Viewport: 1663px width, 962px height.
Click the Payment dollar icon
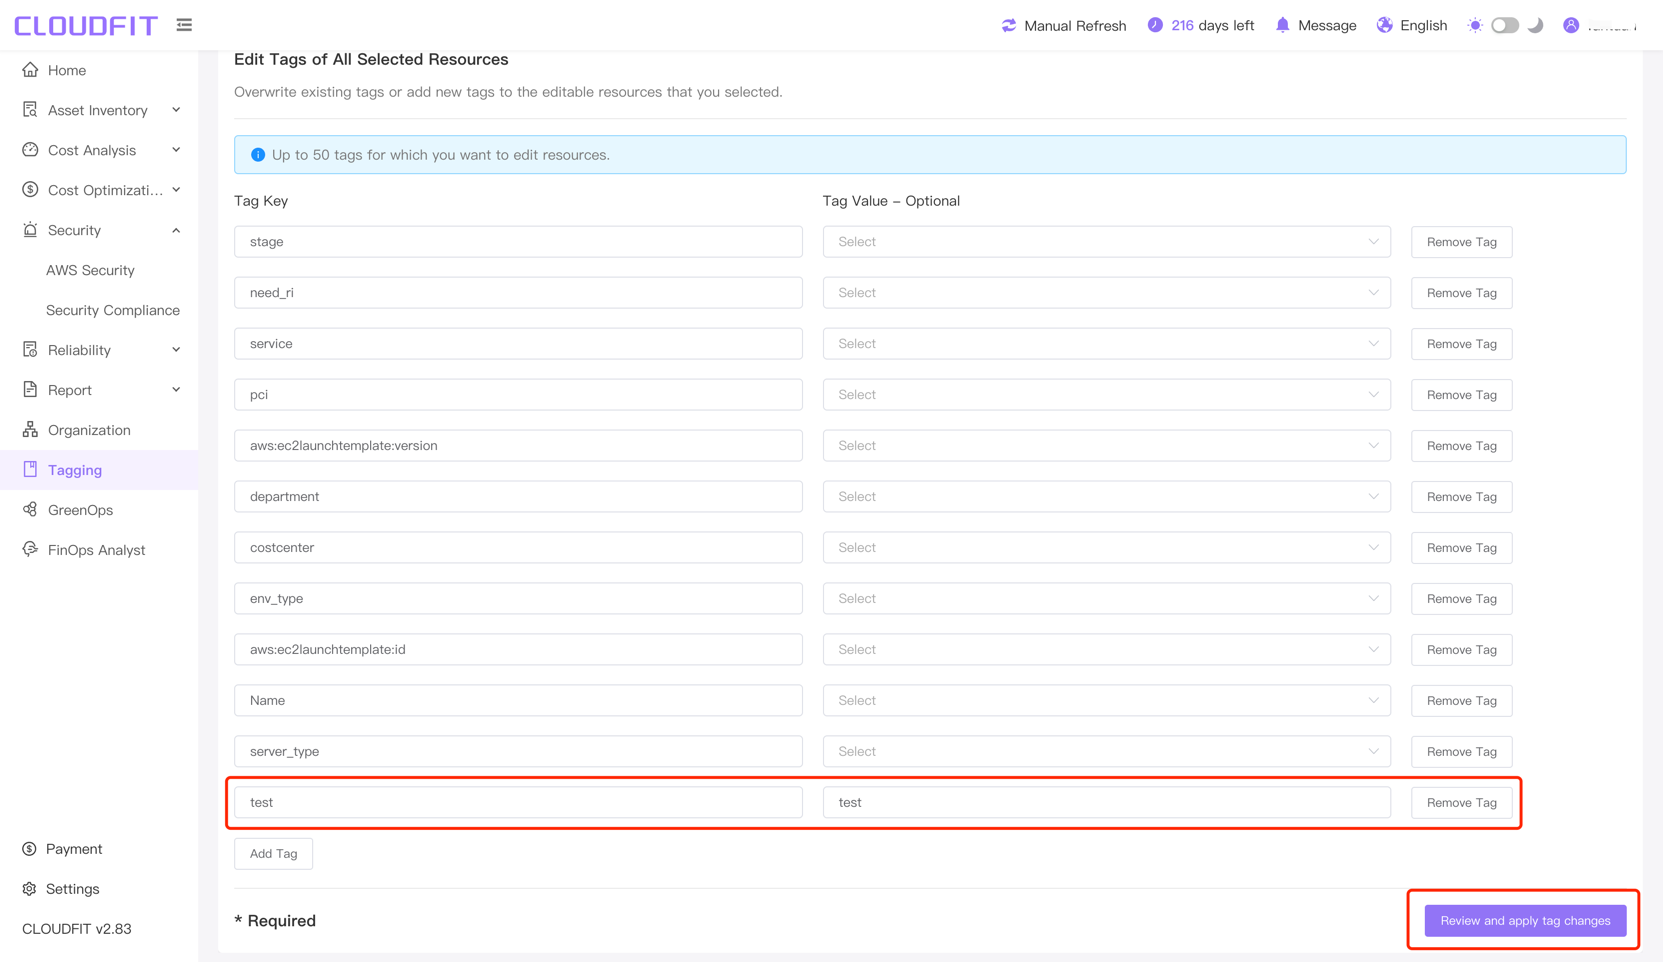29,849
